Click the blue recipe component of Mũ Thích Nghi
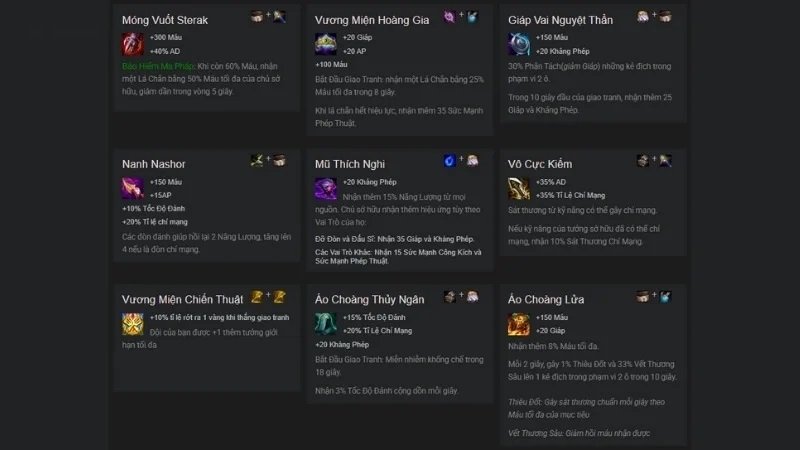Screen dimensions: 800x450 point(449,161)
